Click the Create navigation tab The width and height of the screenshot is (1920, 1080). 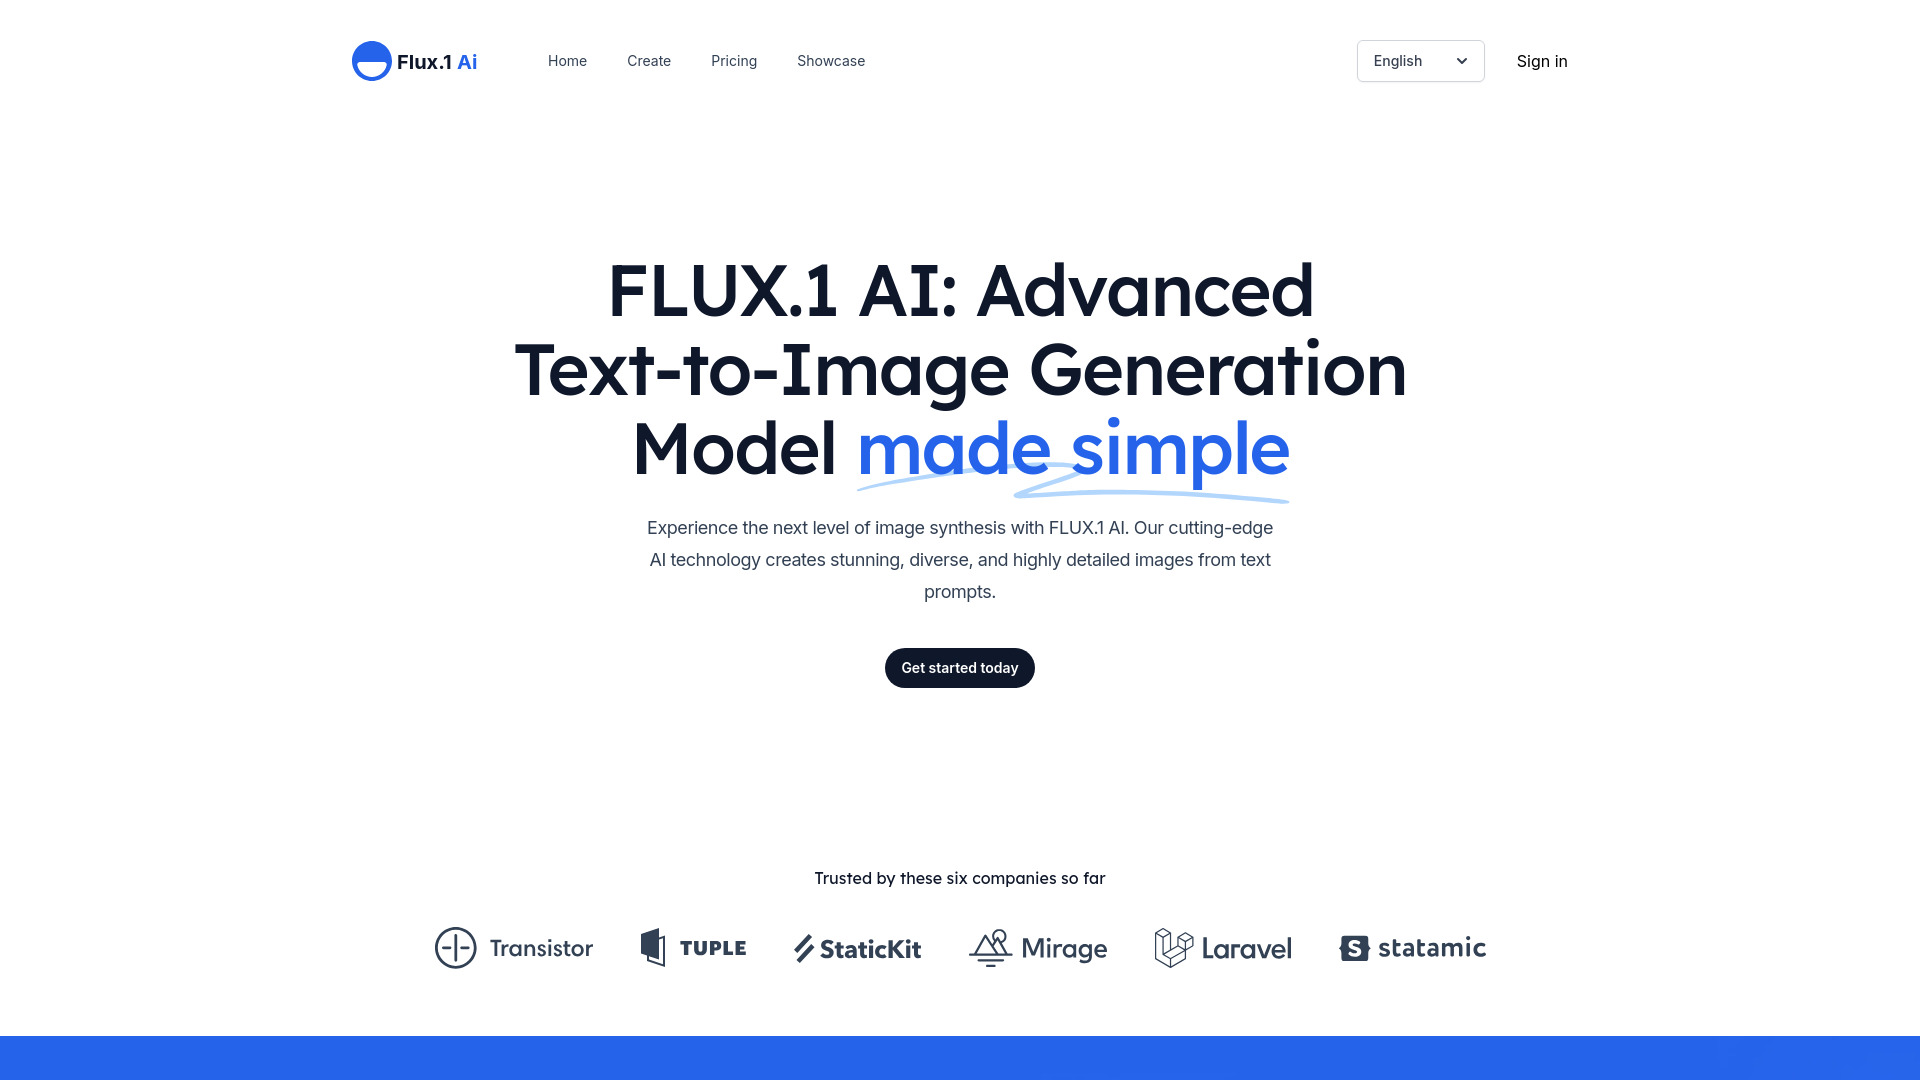(x=649, y=61)
